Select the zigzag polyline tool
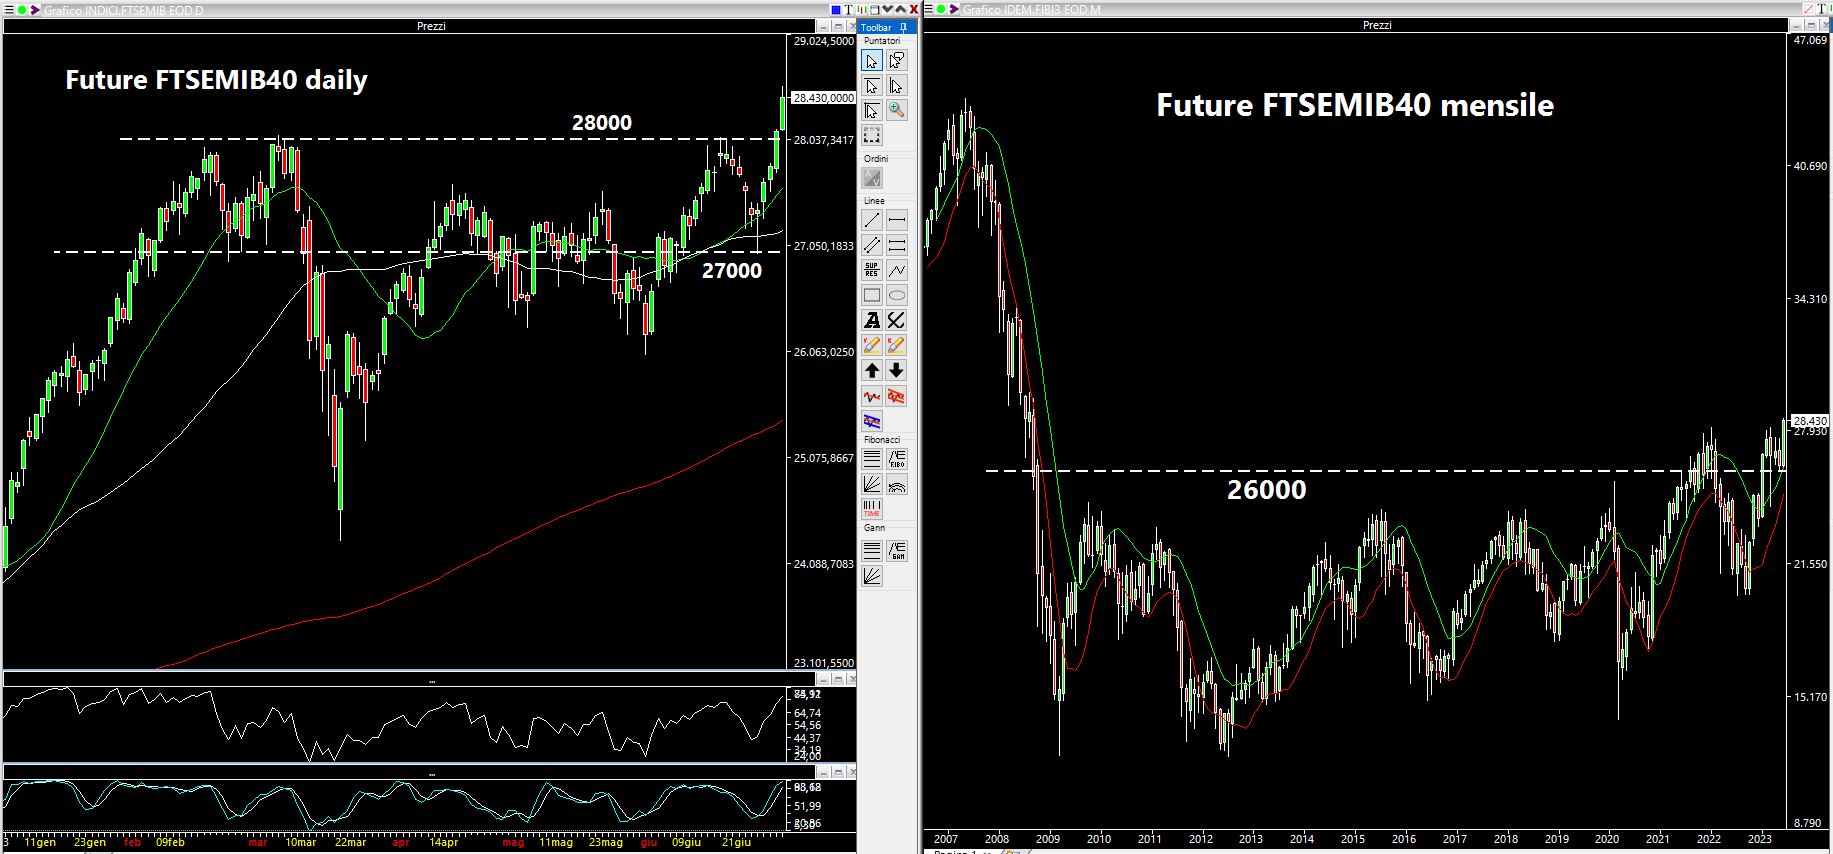 [897, 270]
